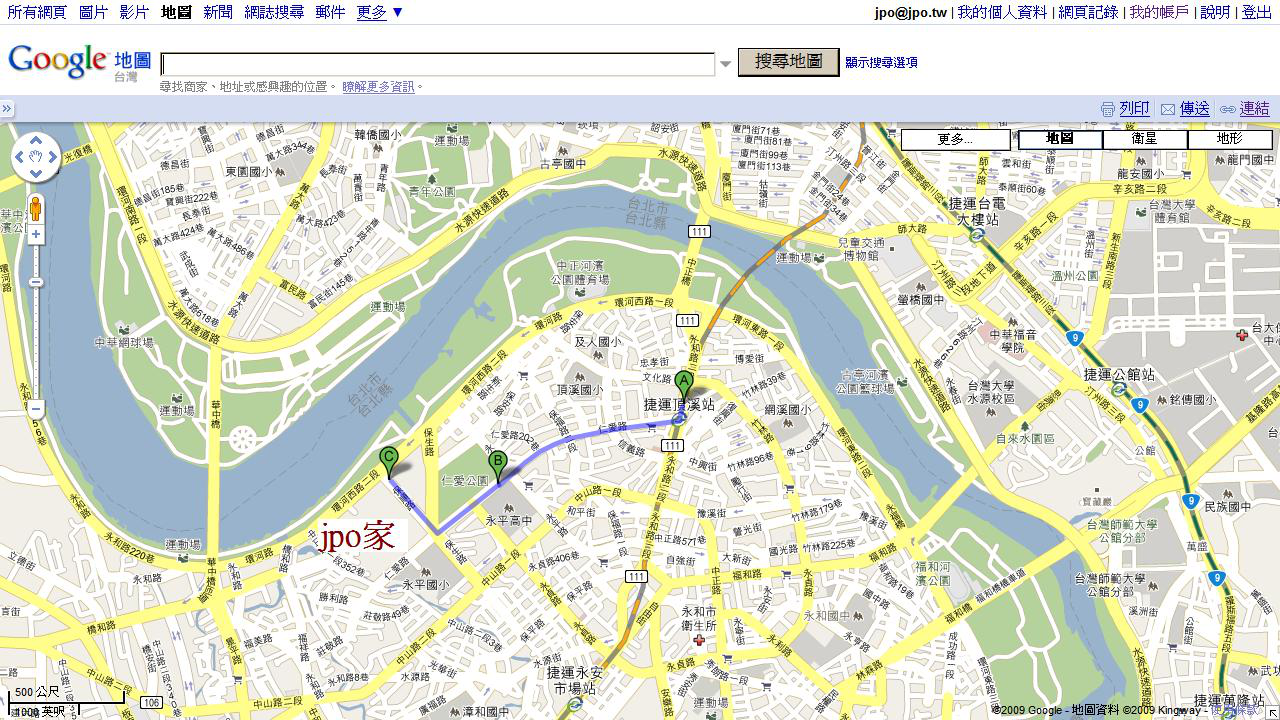Click the 傳送 send link
Screen dimensions: 1280x720
pos(1194,109)
